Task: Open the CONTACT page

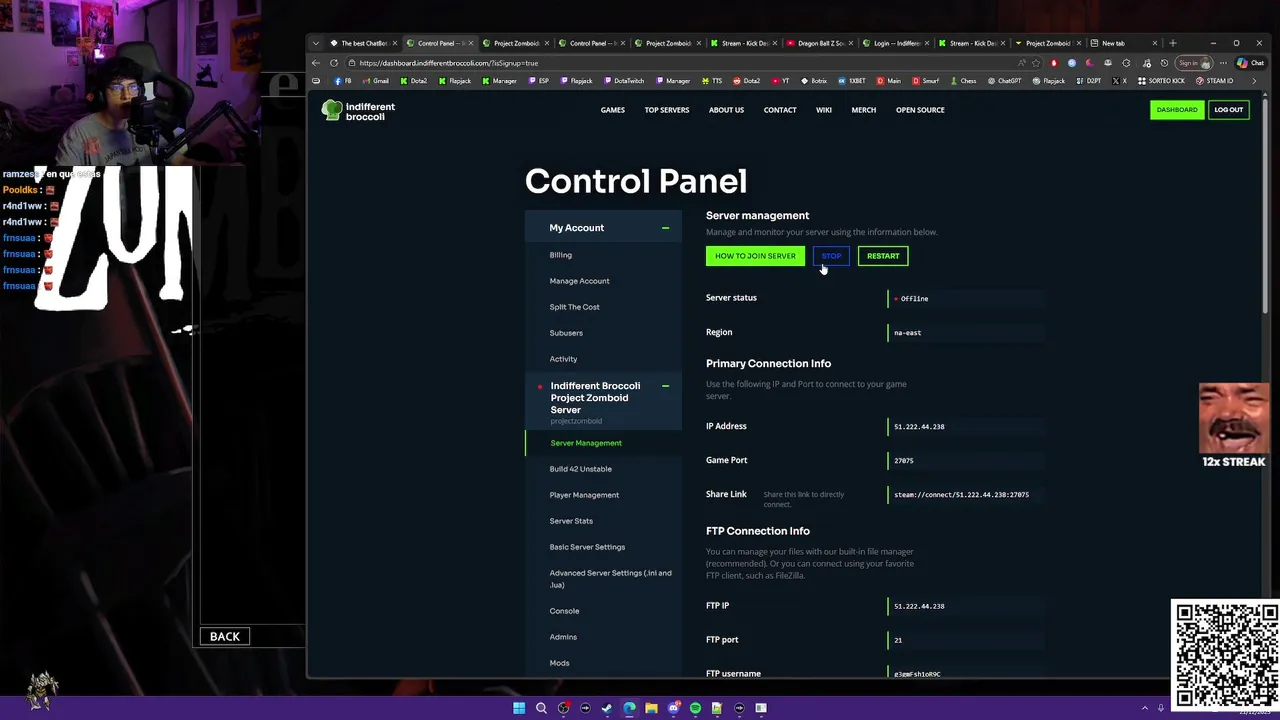Action: [780, 110]
